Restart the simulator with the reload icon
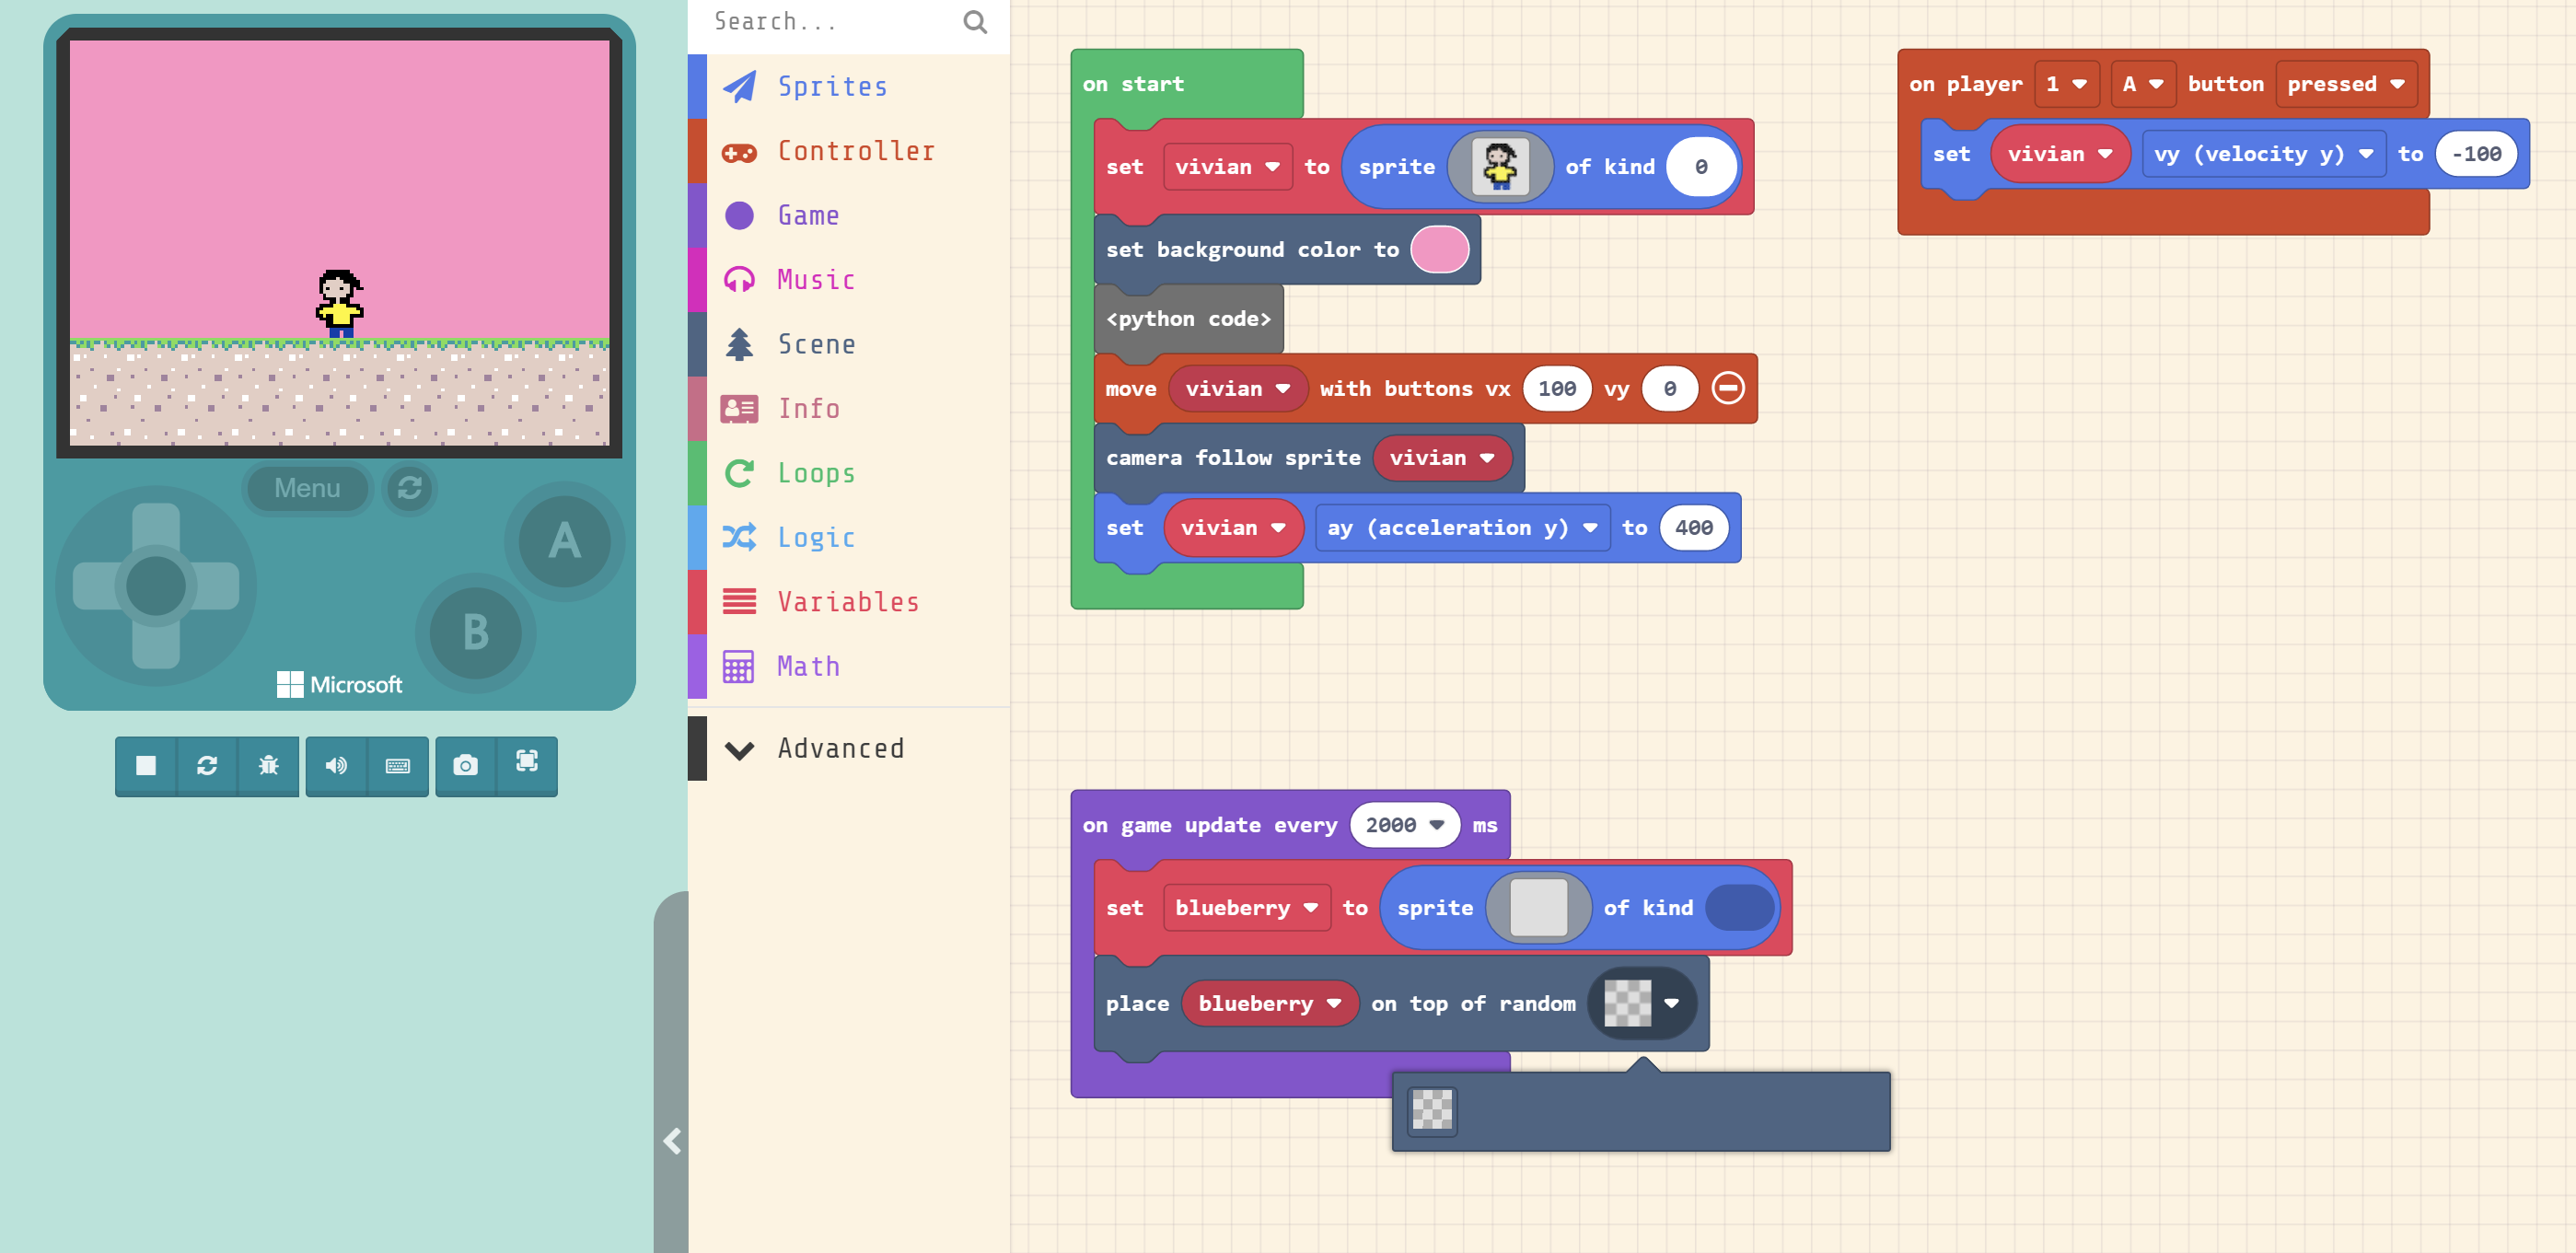Viewport: 2576px width, 1253px height. pos(207,765)
